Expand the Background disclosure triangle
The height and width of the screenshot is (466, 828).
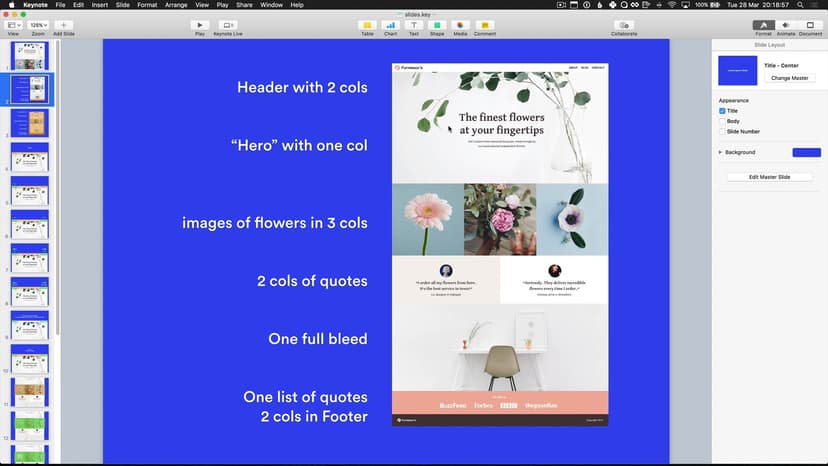tap(720, 152)
